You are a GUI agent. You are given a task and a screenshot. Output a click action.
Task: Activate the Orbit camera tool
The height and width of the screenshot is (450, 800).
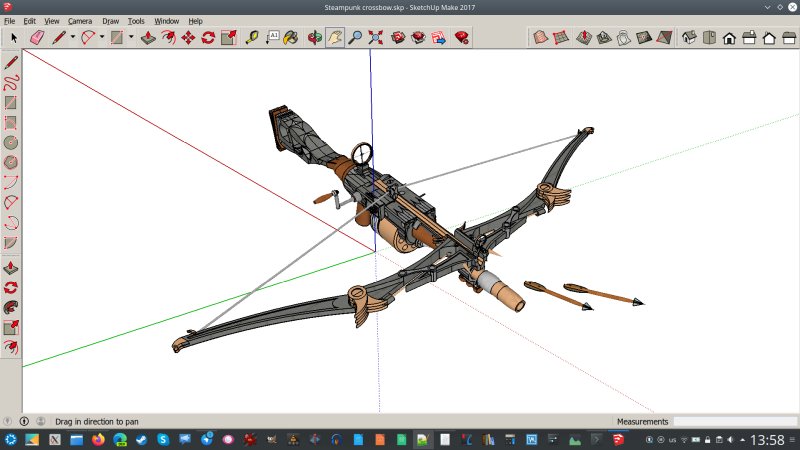point(314,38)
